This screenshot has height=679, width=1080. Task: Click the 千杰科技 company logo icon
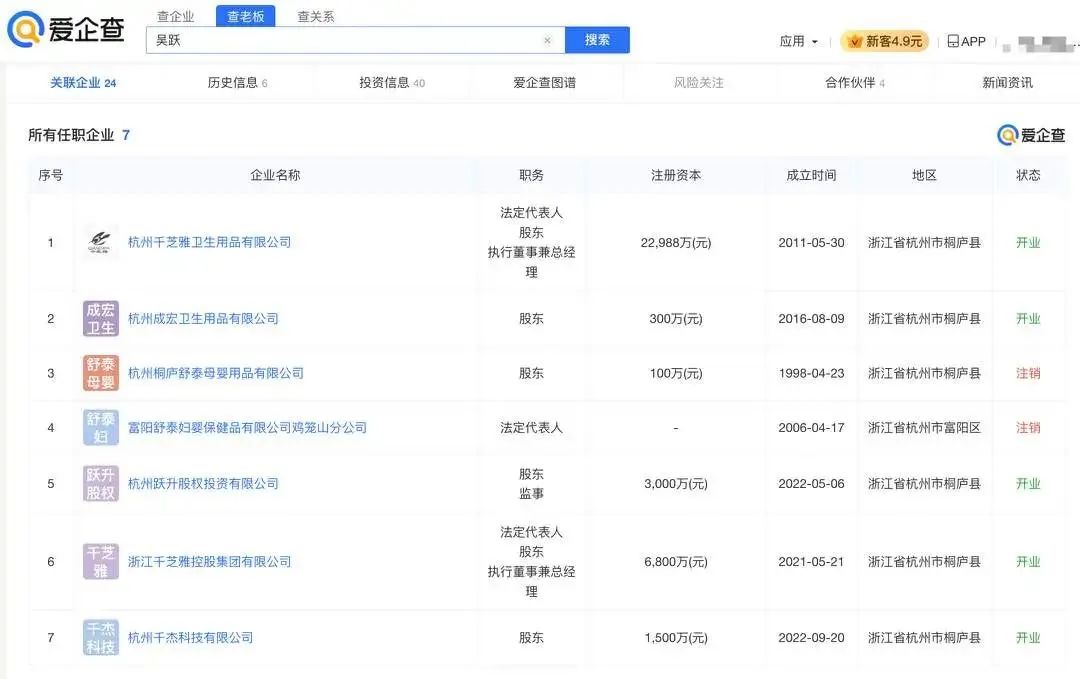coord(100,638)
